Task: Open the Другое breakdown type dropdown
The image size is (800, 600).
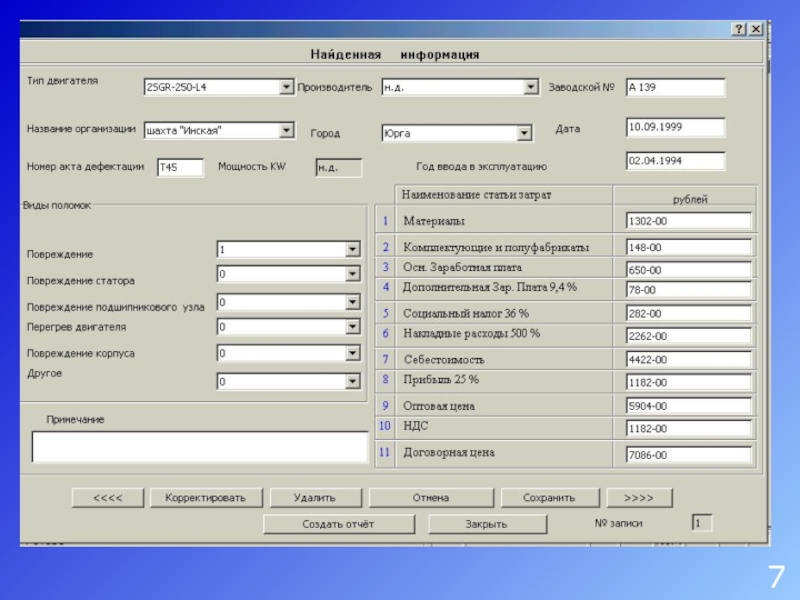Action: tap(352, 381)
